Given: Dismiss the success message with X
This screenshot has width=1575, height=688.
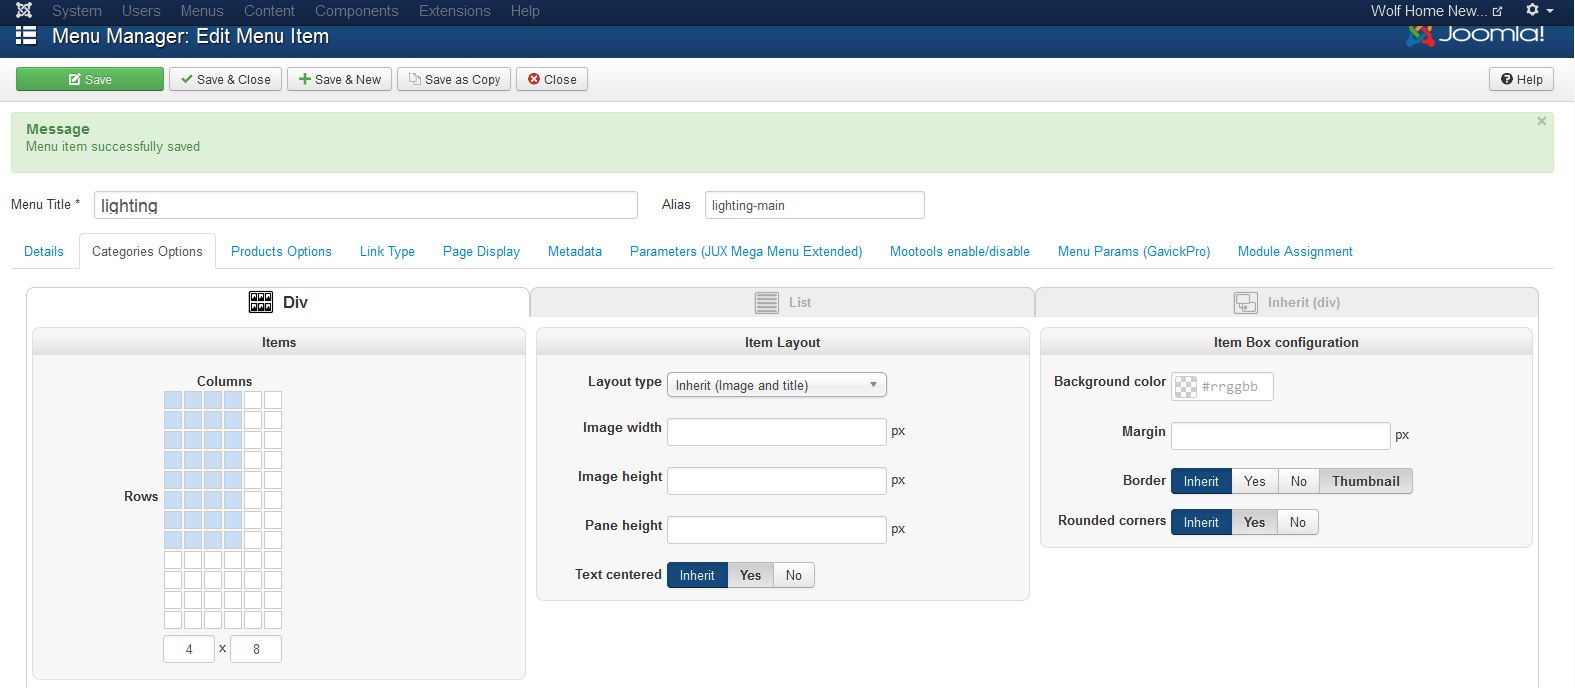Looking at the screenshot, I should (1541, 121).
